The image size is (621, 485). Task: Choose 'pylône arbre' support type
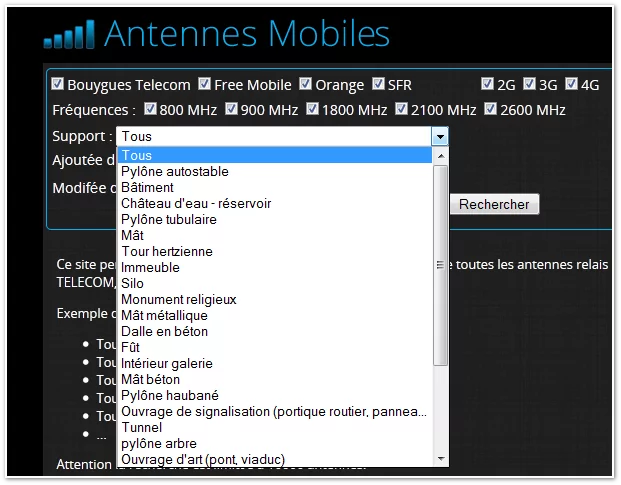[159, 443]
